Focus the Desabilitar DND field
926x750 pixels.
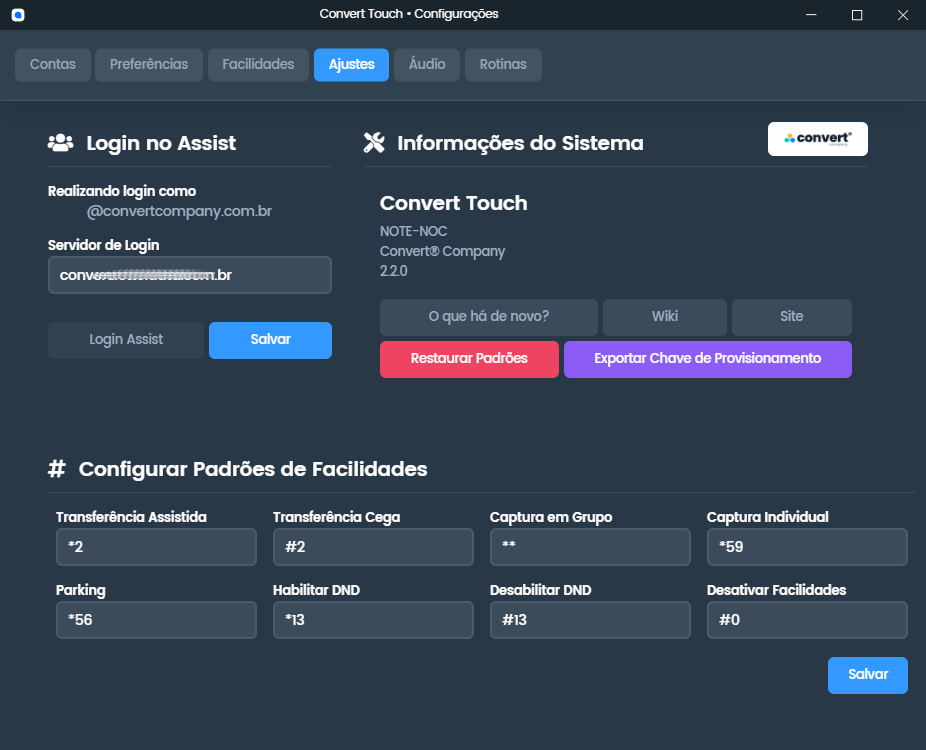click(590, 620)
